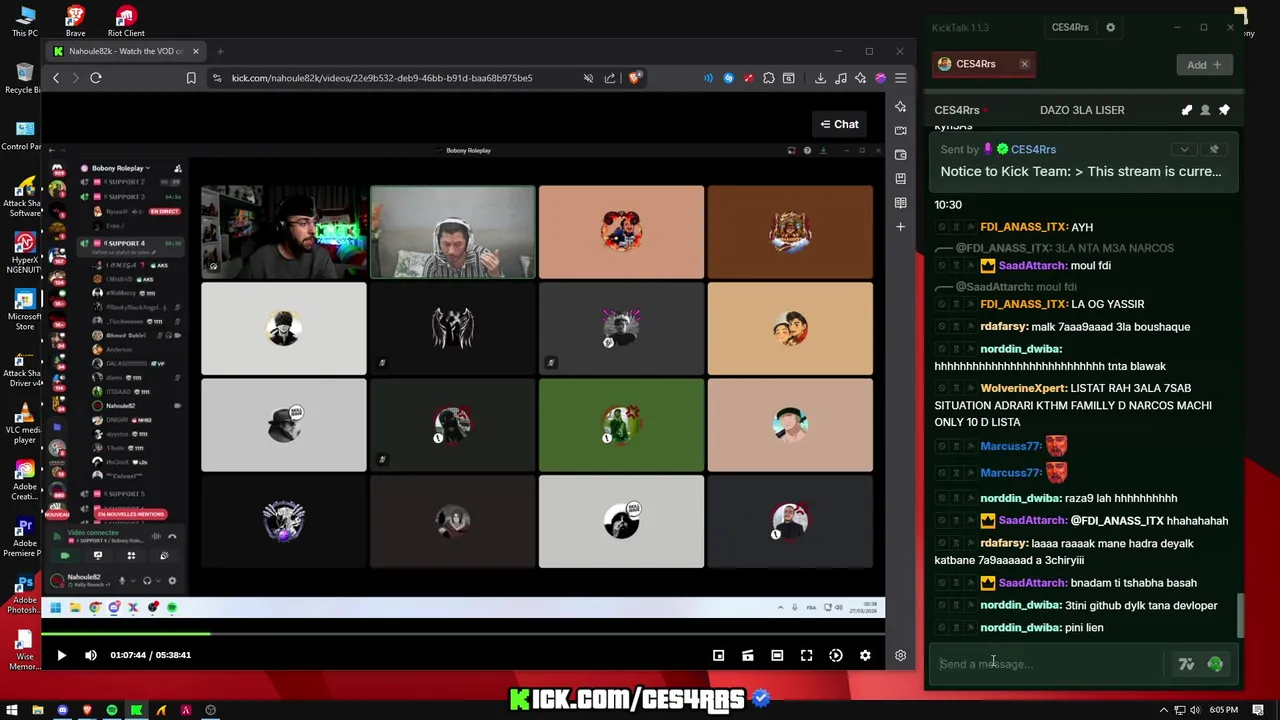Viewport: 1280px width, 720px height.
Task: Open Discord from Windows taskbar
Action: click(x=62, y=710)
